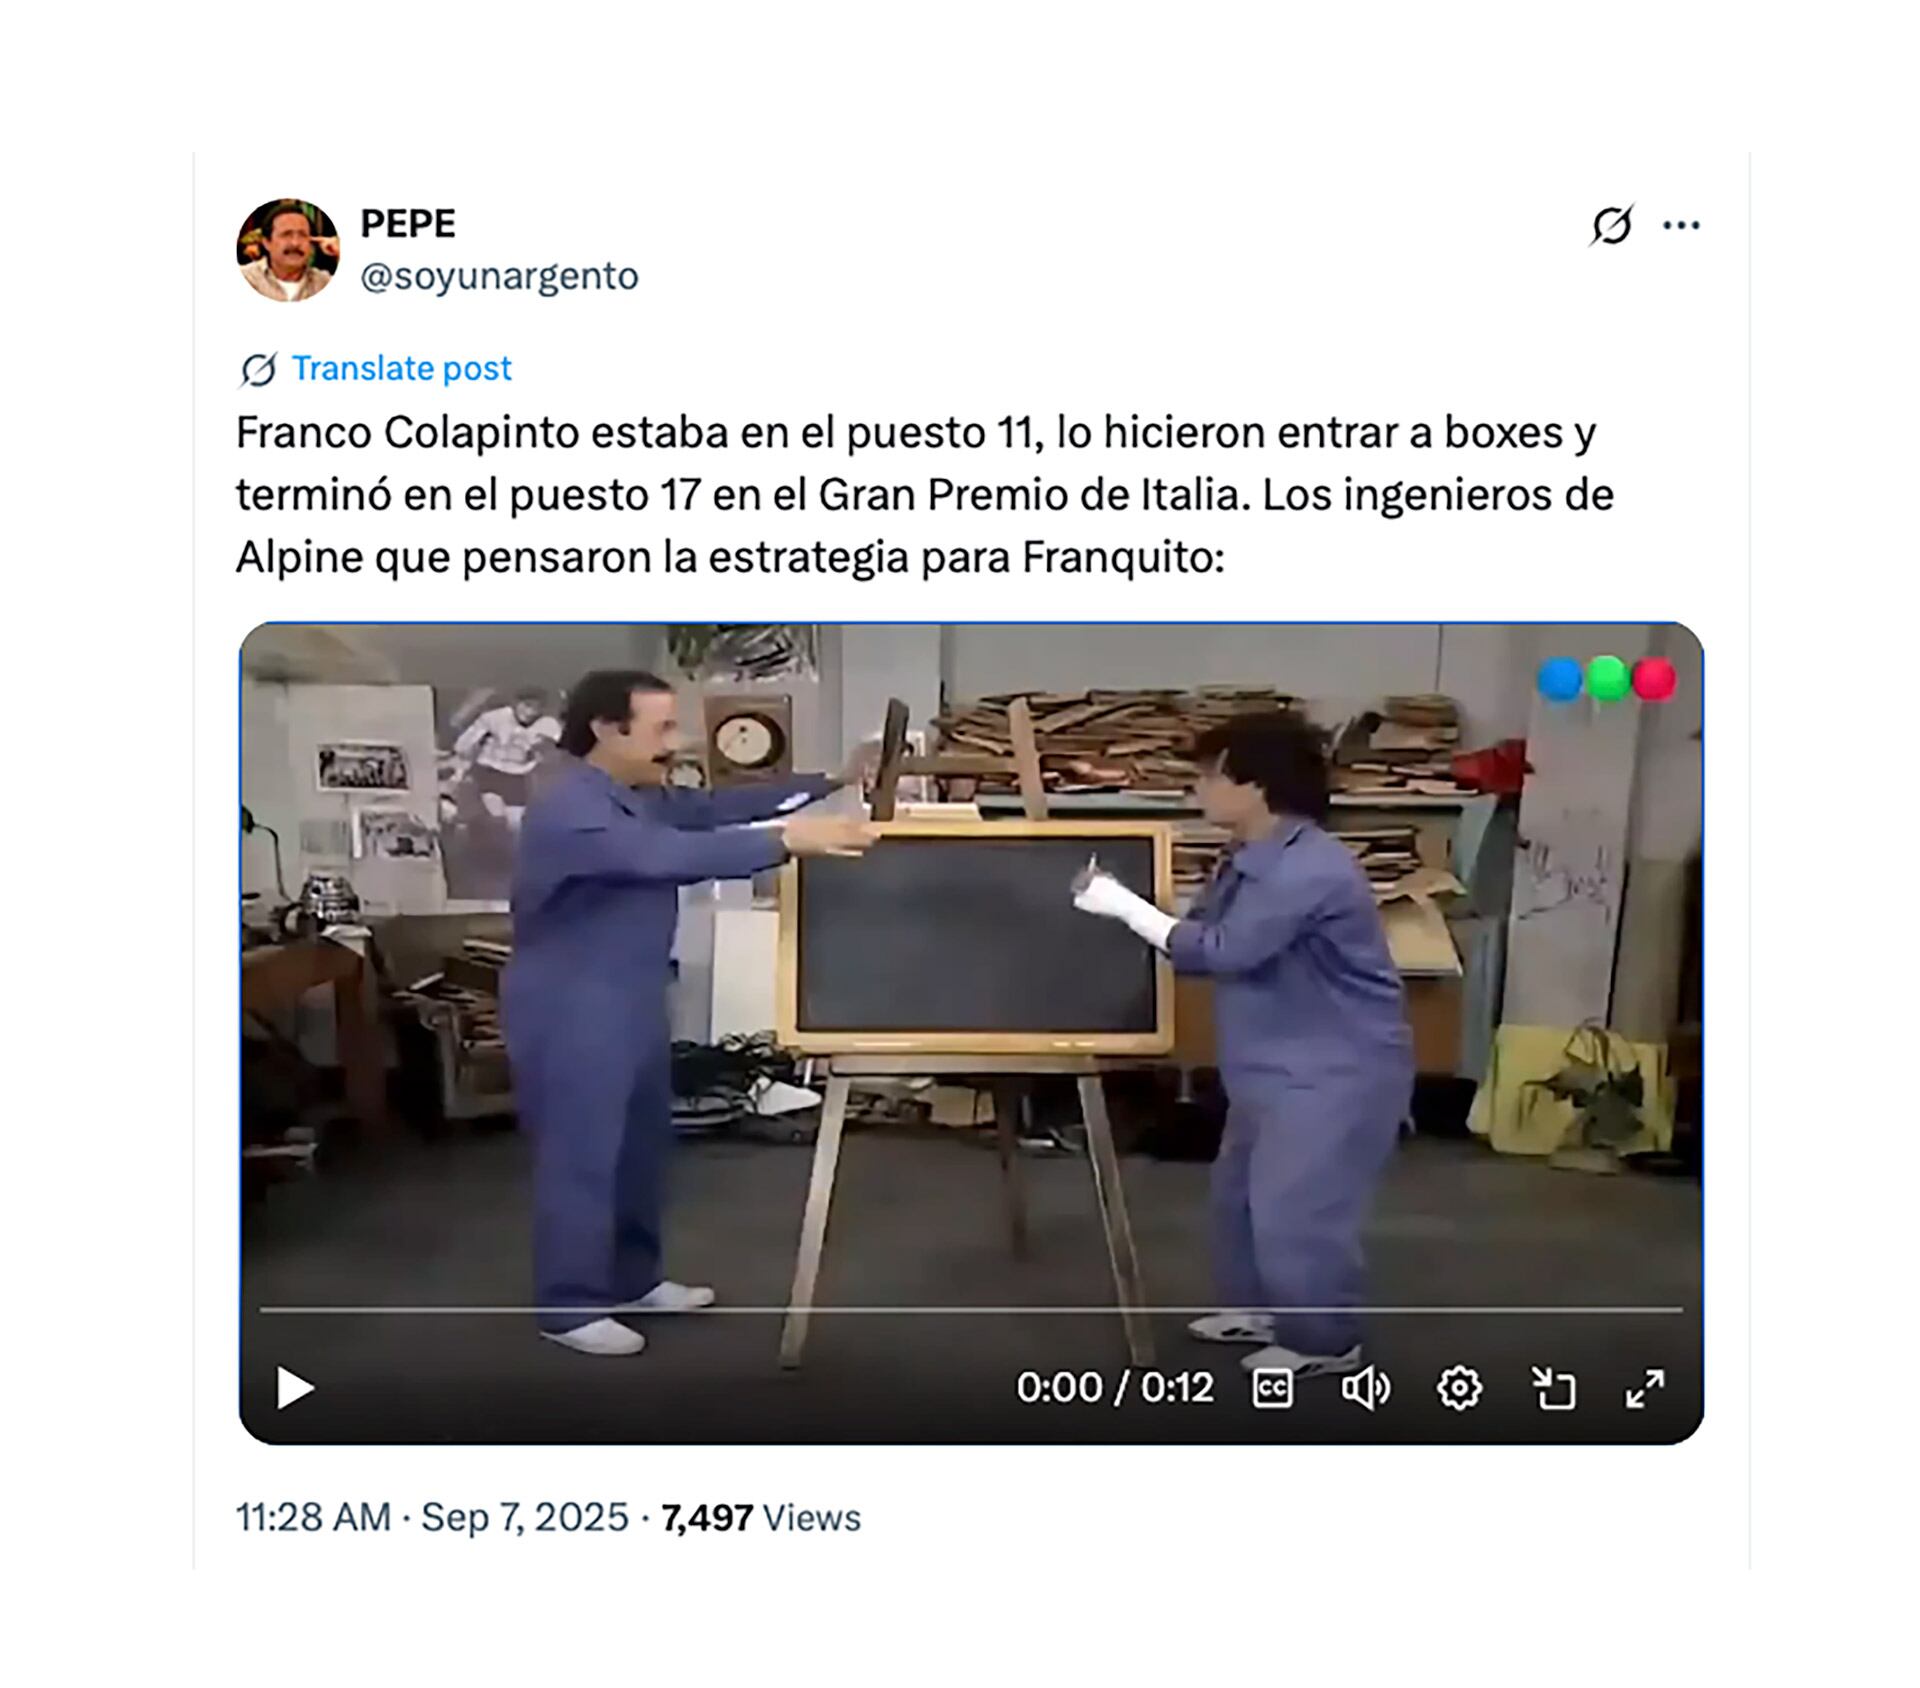Open video settings gear
The height and width of the screenshot is (1688, 1920).
pyautogui.click(x=1459, y=1388)
